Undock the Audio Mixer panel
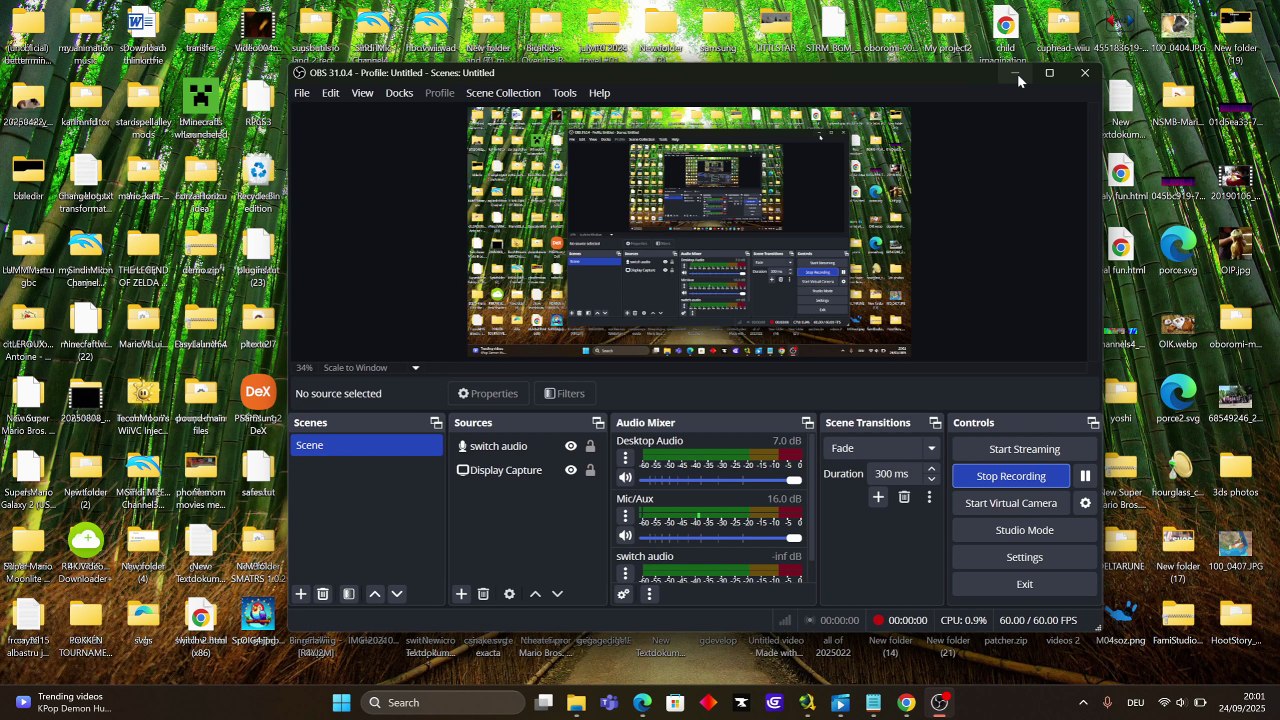The height and width of the screenshot is (720, 1280). [x=808, y=423]
